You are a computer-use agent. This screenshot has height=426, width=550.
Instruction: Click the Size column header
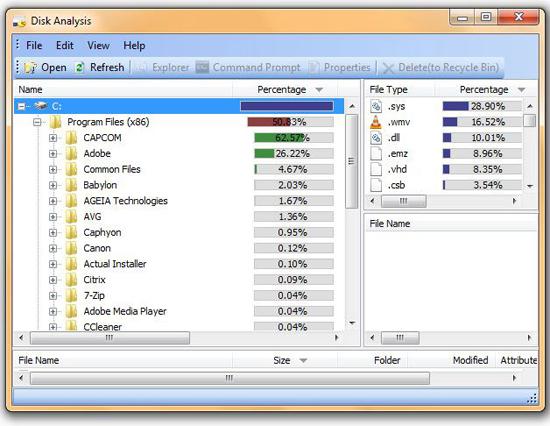click(285, 360)
